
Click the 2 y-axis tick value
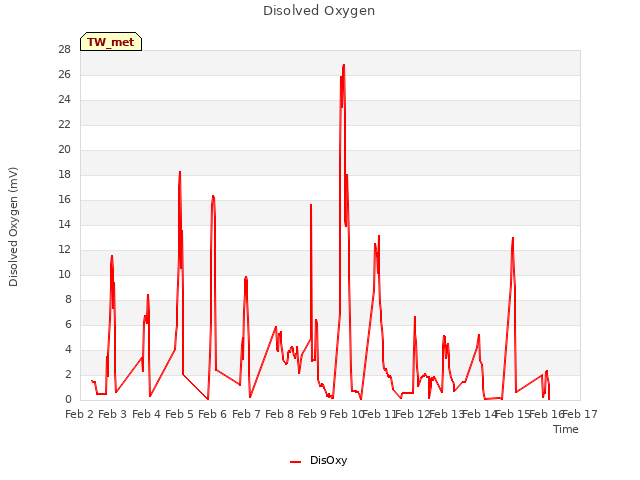(68, 374)
